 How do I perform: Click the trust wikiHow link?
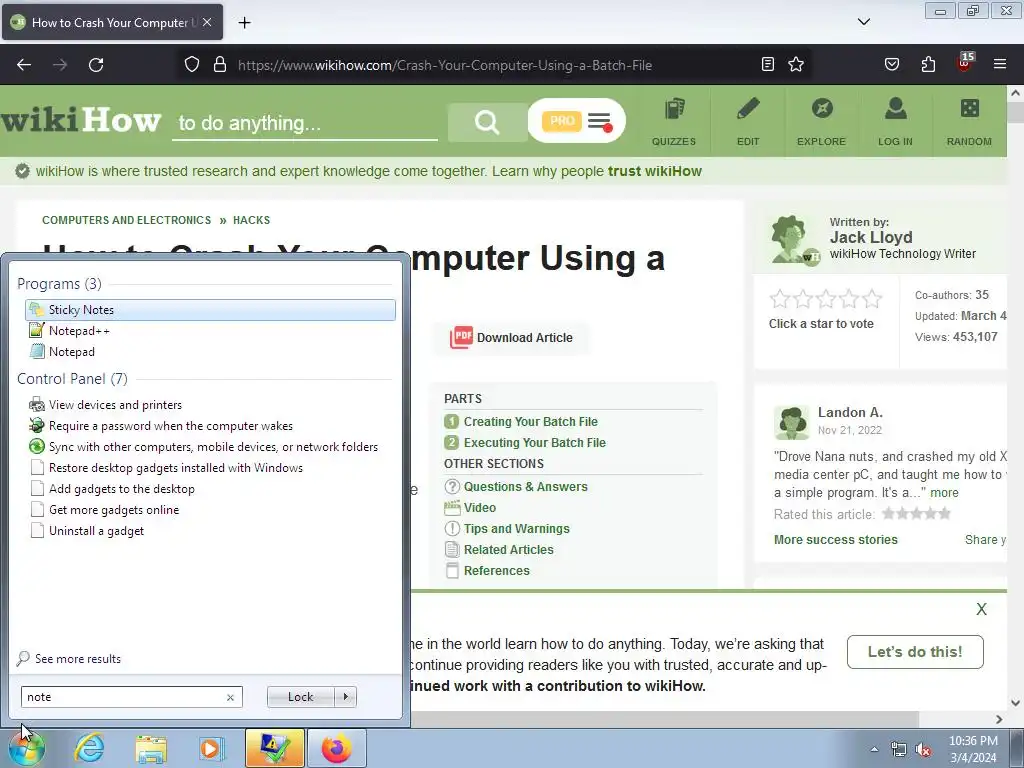tap(654, 171)
